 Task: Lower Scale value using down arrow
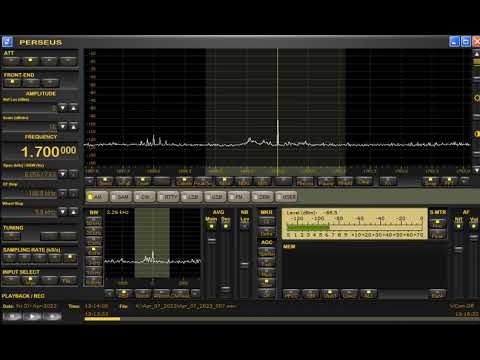coord(62,126)
